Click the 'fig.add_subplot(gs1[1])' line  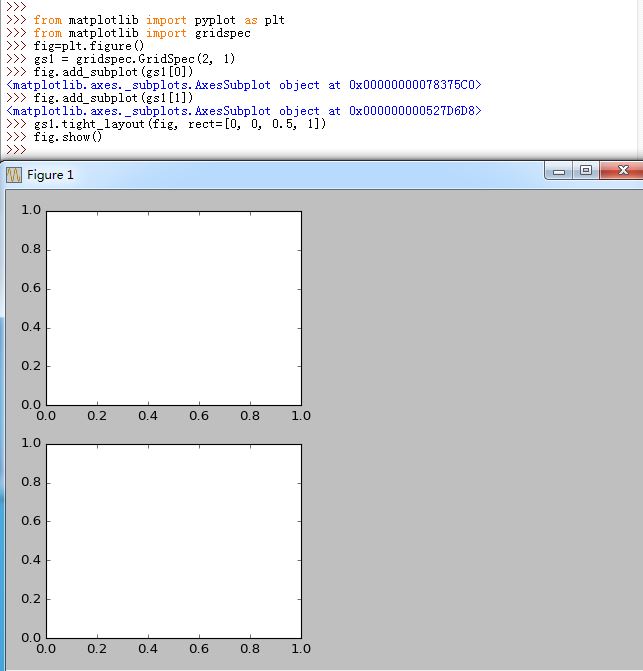pyautogui.click(x=113, y=98)
